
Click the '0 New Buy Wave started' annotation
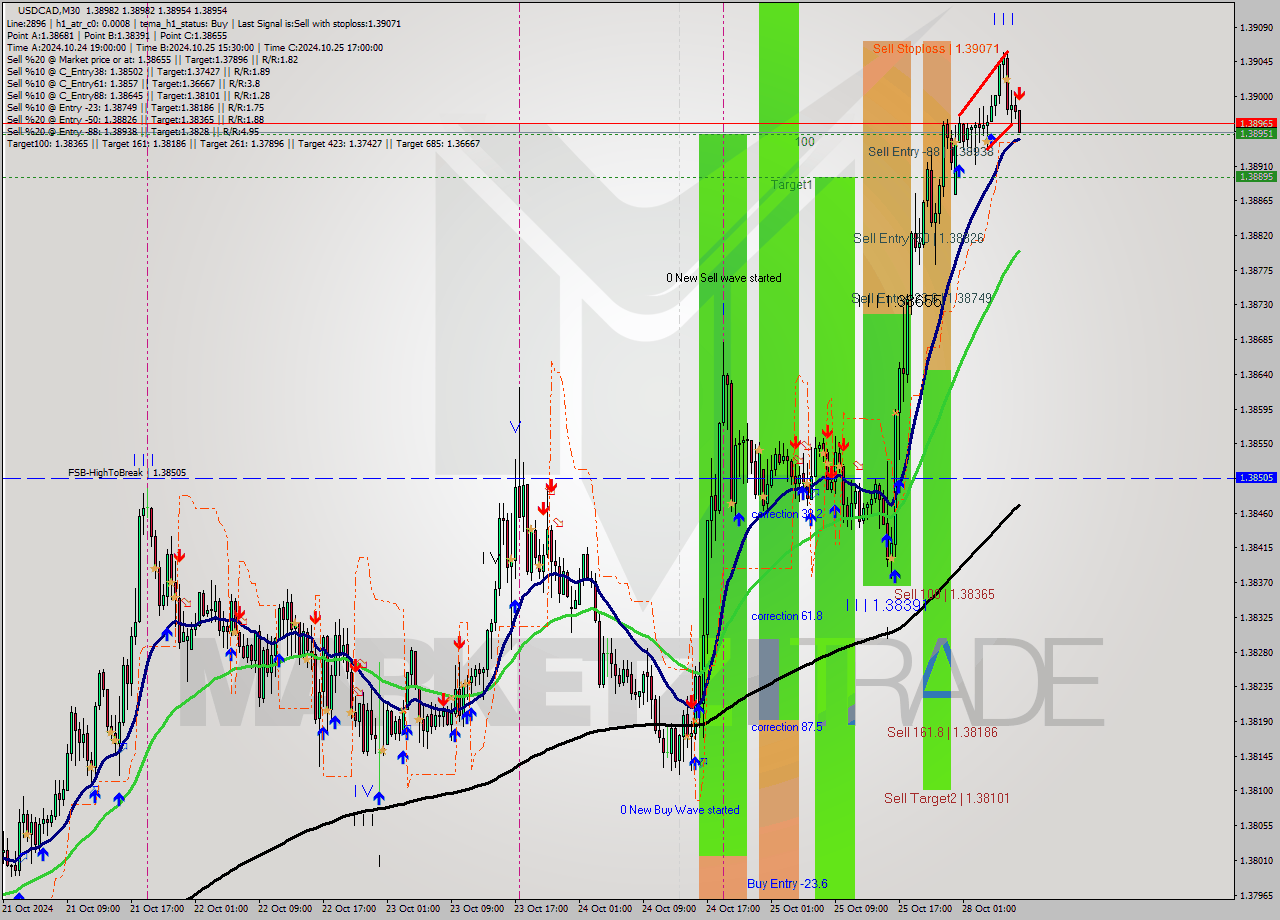(680, 810)
